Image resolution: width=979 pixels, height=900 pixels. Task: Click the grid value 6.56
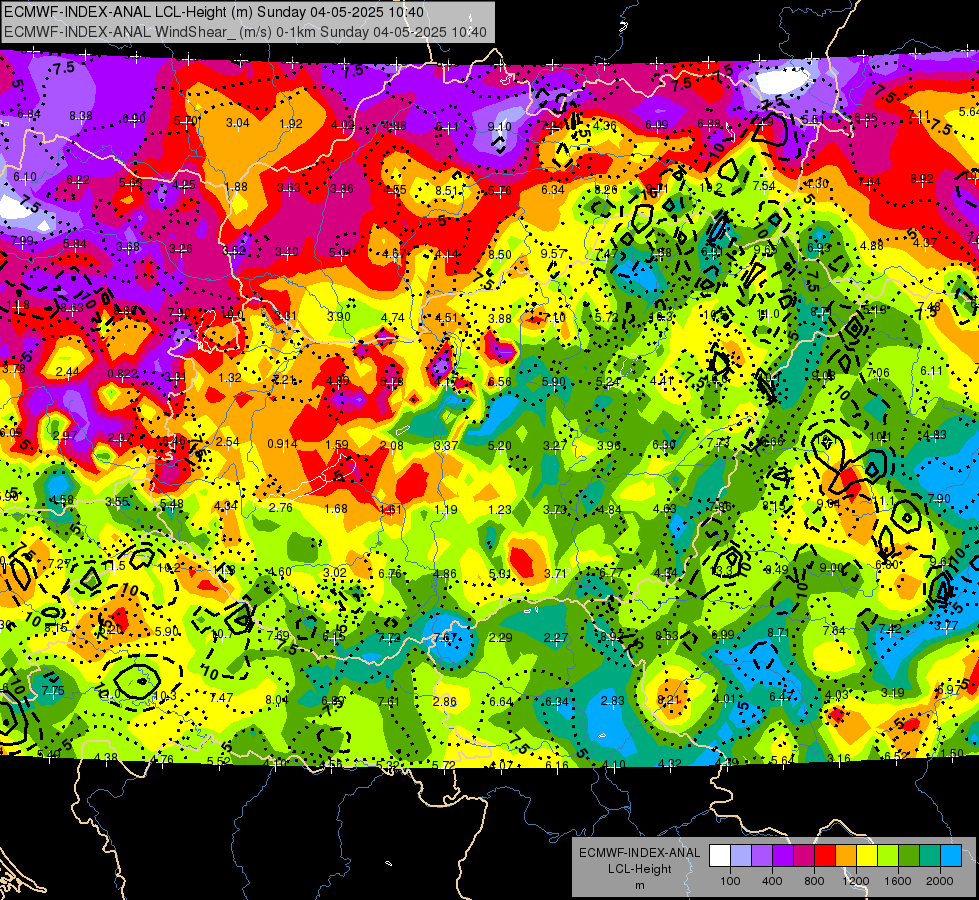pyautogui.click(x=499, y=382)
